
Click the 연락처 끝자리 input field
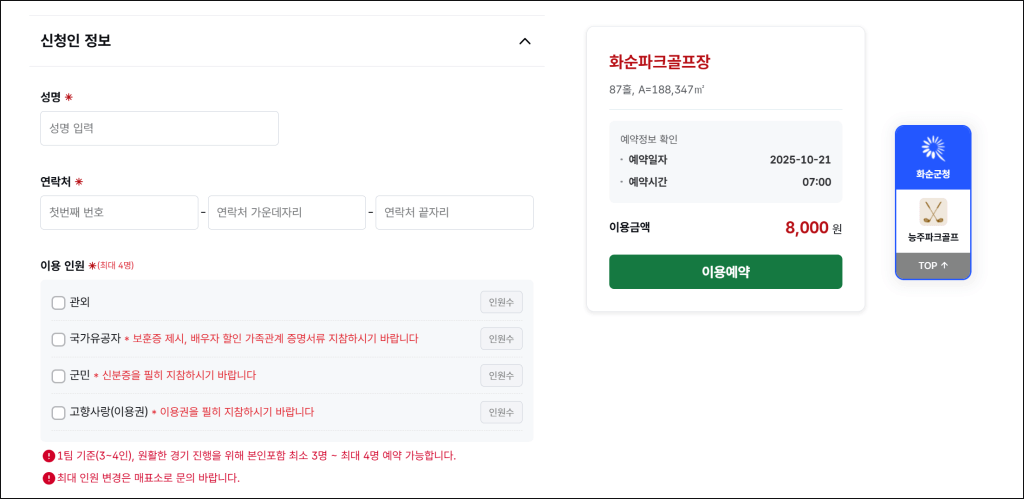tap(454, 212)
